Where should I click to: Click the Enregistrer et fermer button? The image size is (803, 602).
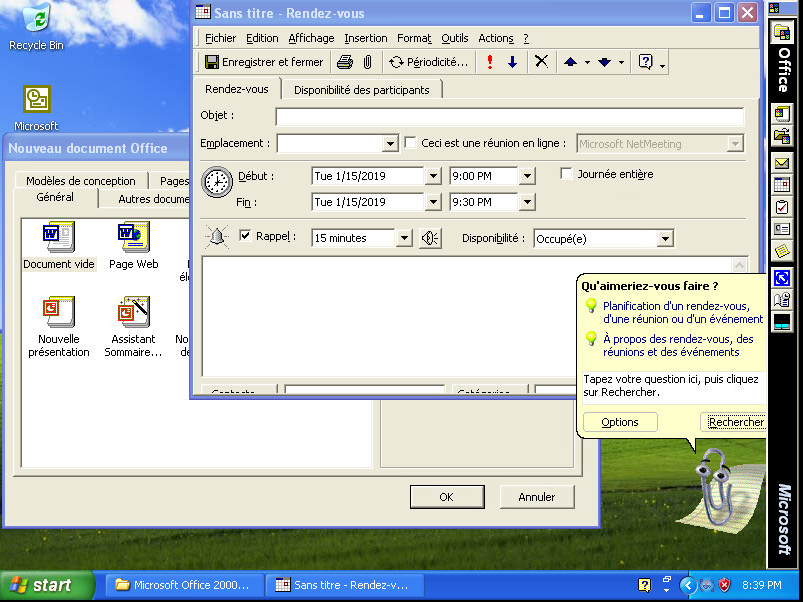264,62
